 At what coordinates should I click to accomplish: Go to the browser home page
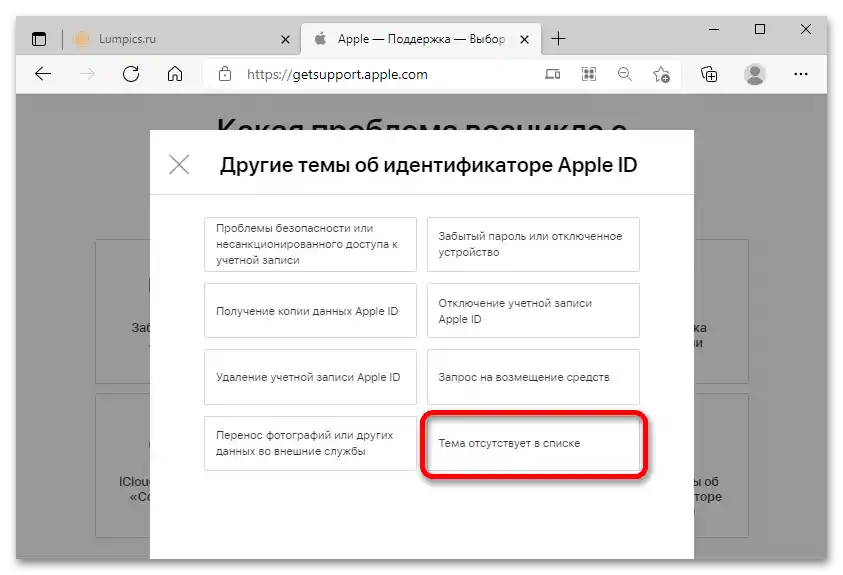tap(175, 74)
